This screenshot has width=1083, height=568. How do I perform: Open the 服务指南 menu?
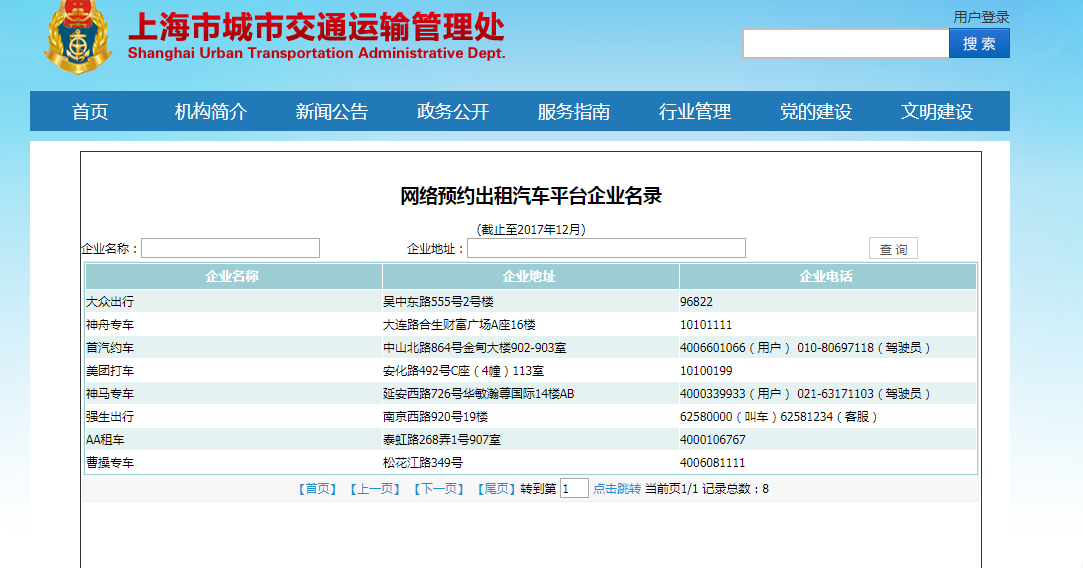point(573,111)
